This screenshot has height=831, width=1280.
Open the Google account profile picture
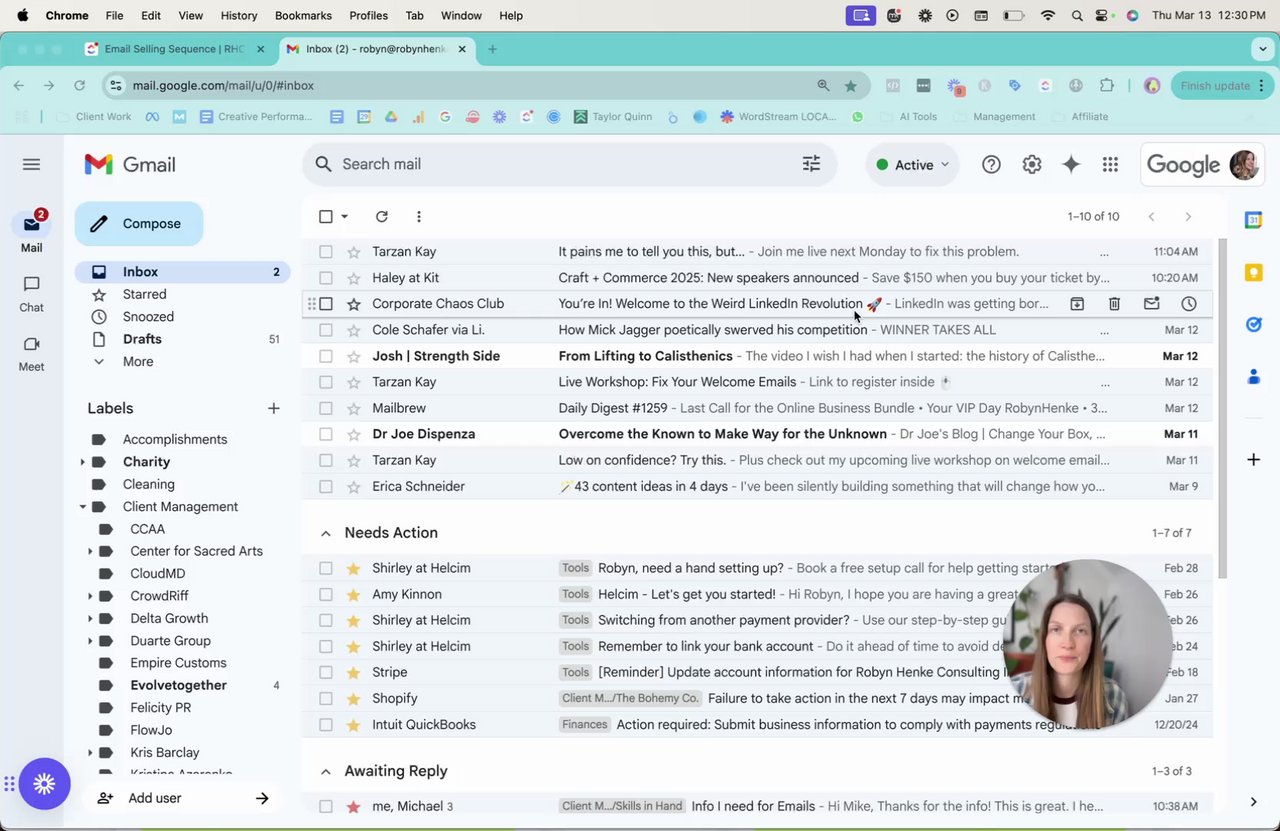pos(1244,165)
